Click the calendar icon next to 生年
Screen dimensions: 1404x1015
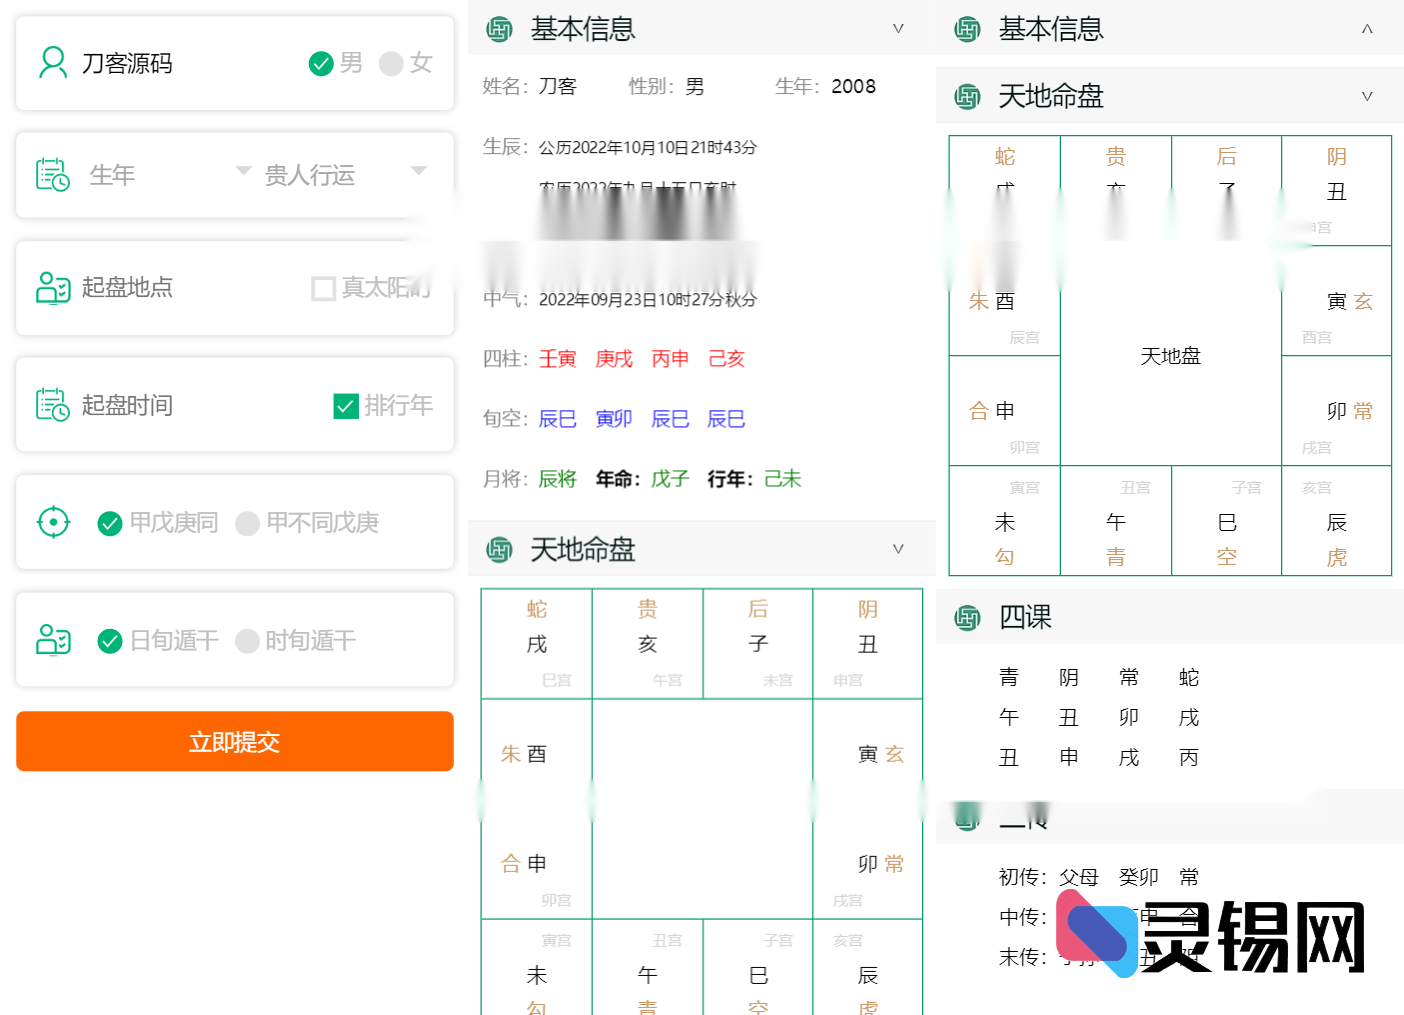pyautogui.click(x=52, y=174)
